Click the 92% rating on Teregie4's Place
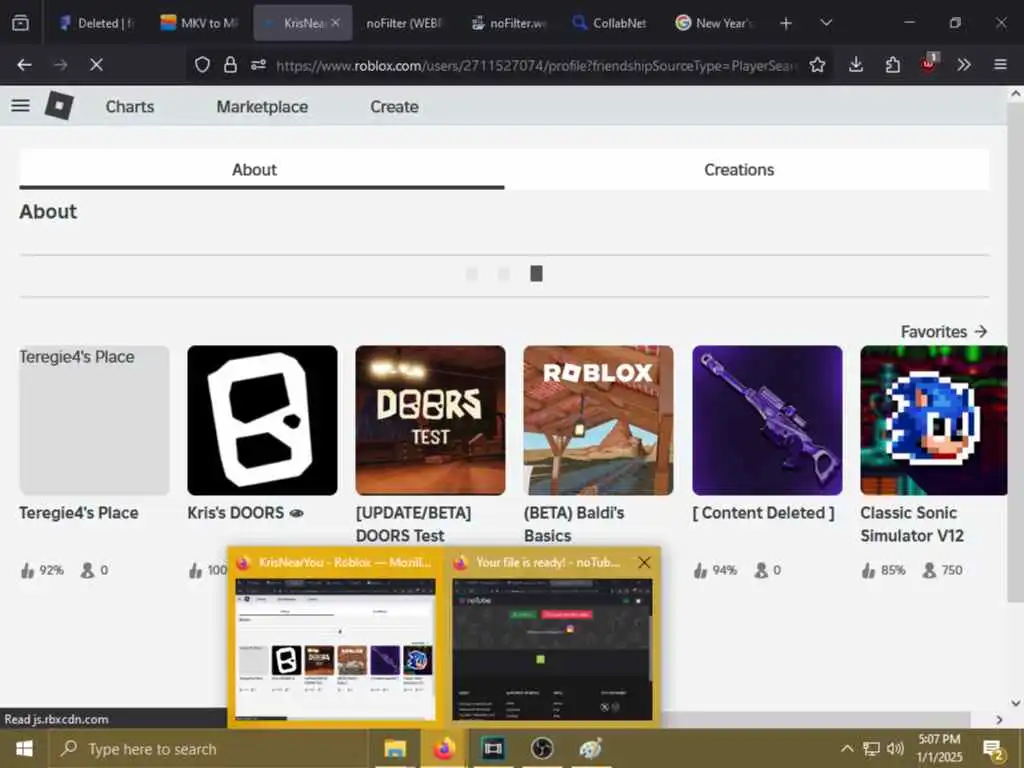This screenshot has width=1024, height=768. (42, 570)
